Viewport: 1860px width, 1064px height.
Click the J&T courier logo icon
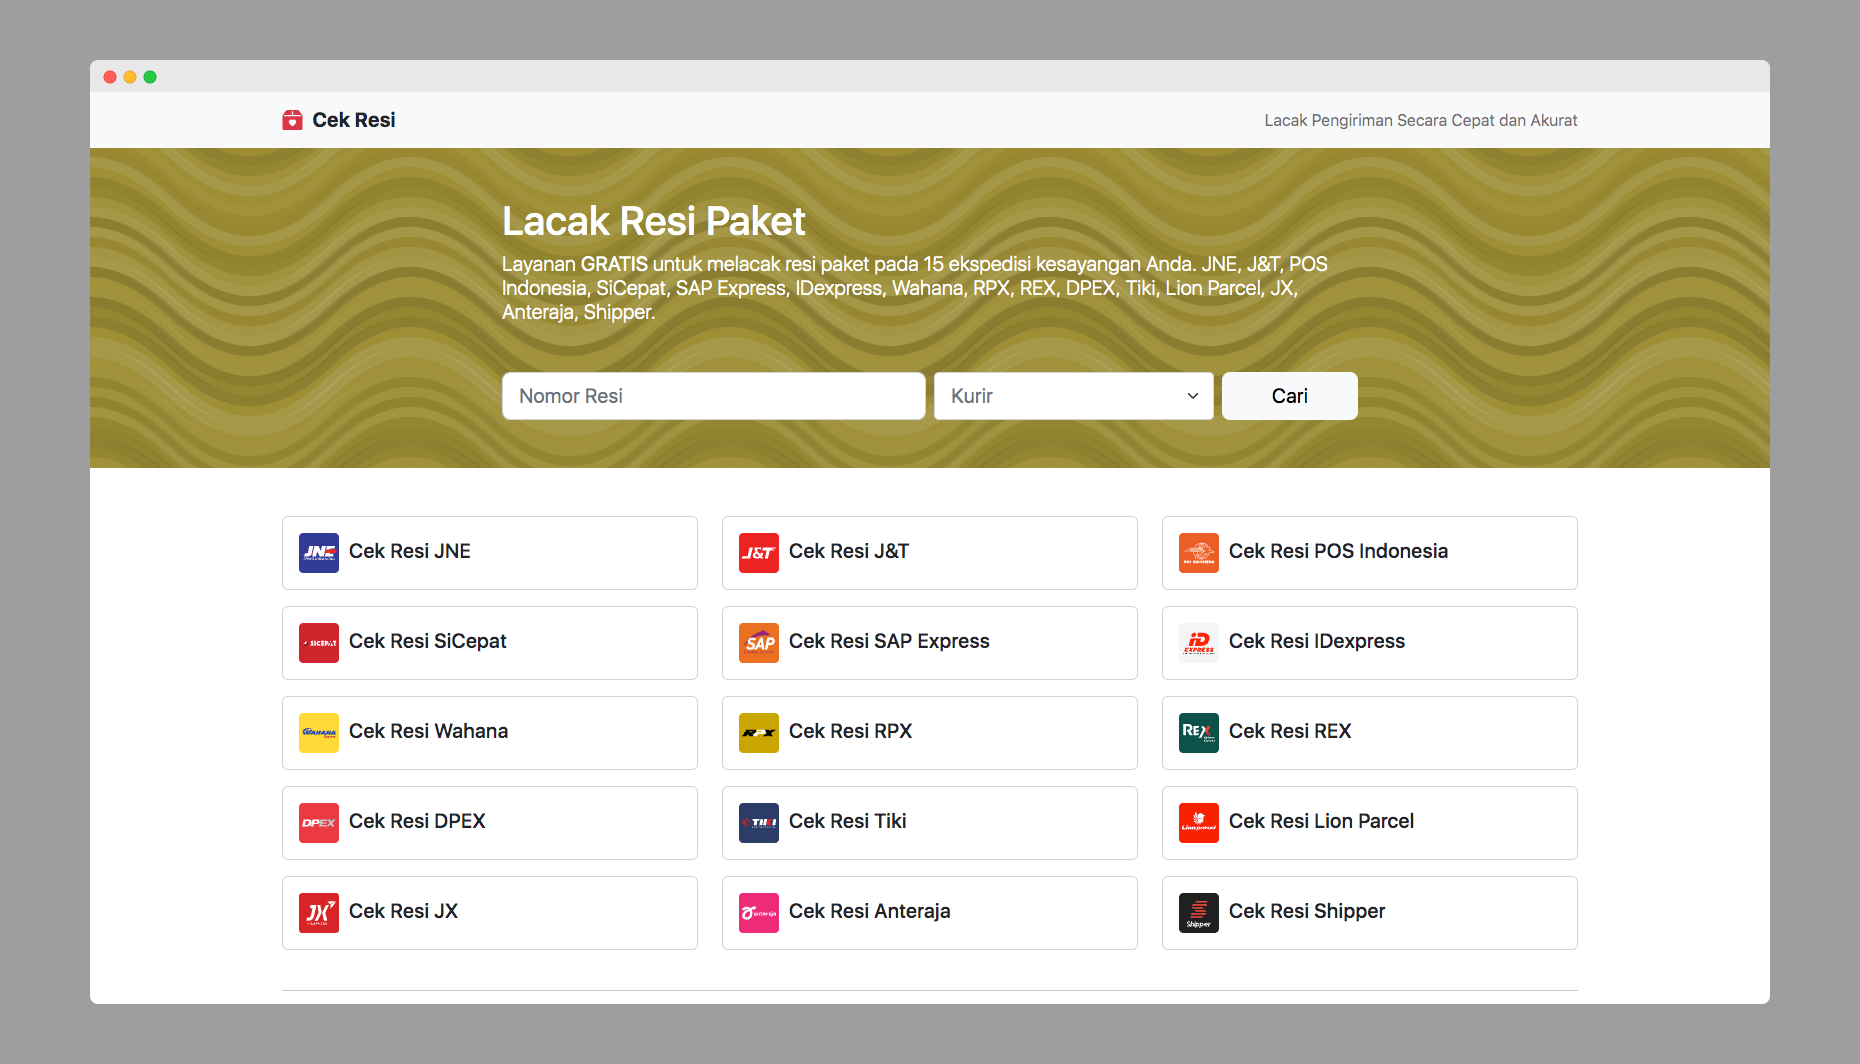tap(759, 553)
